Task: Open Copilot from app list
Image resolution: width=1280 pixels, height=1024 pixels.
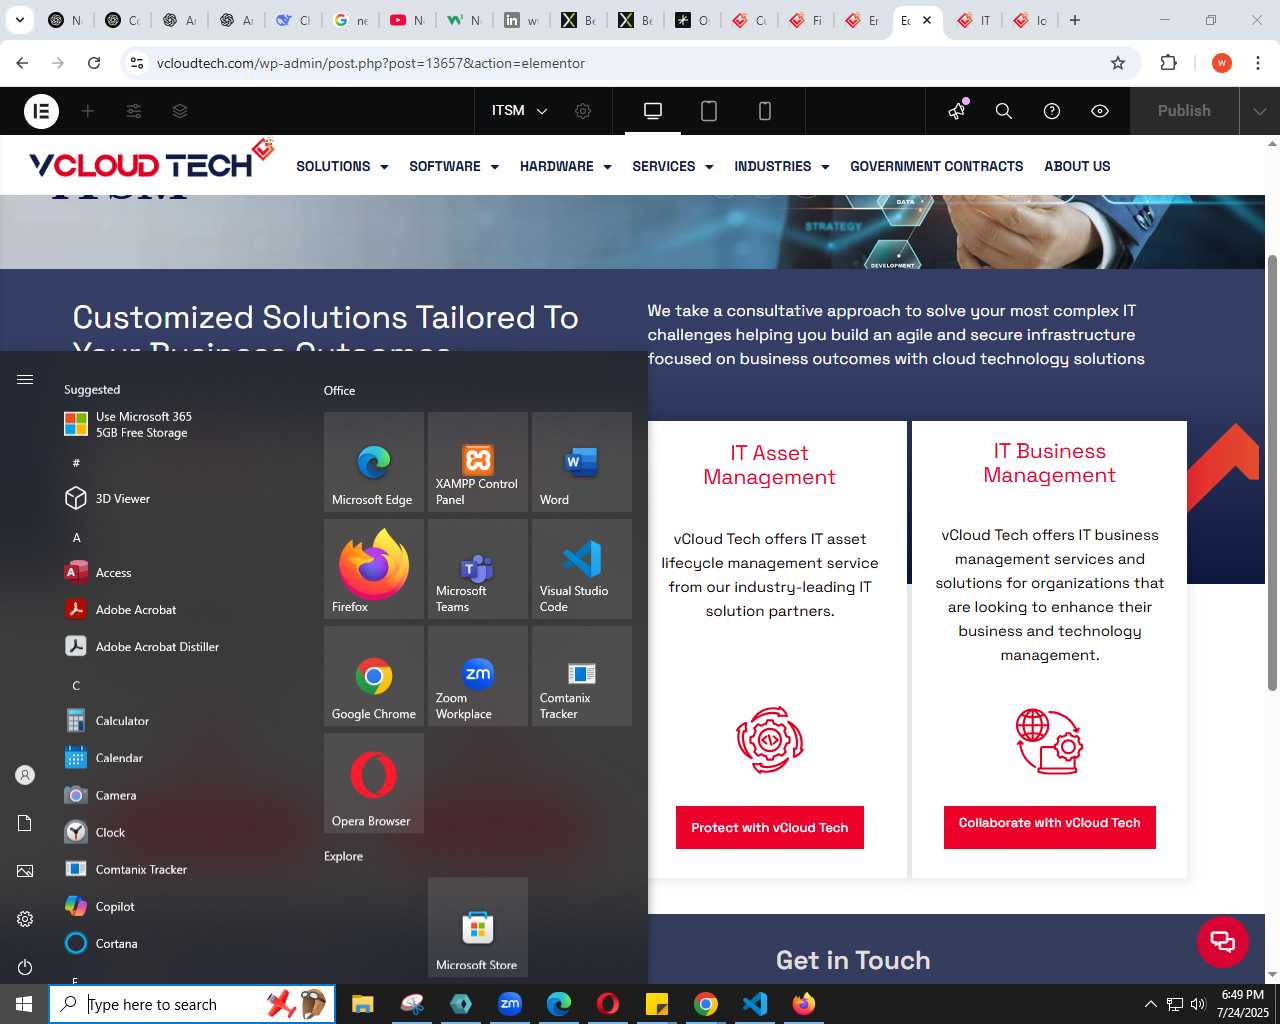Action: coord(180,906)
